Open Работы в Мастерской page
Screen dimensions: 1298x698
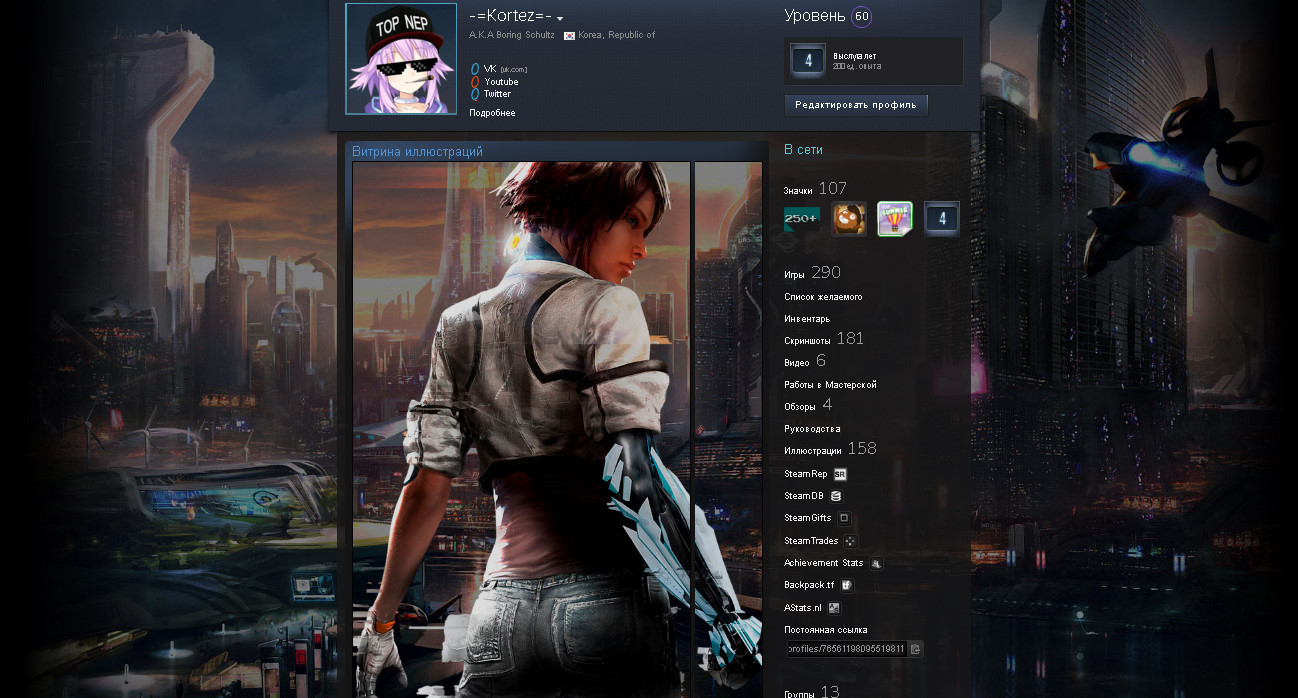coord(830,385)
